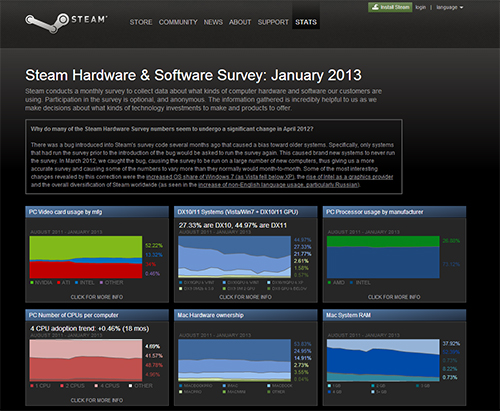Viewport: 500px width, 411px height.
Task: Click the PC Number of CPUs chart
Action: [x=86, y=360]
